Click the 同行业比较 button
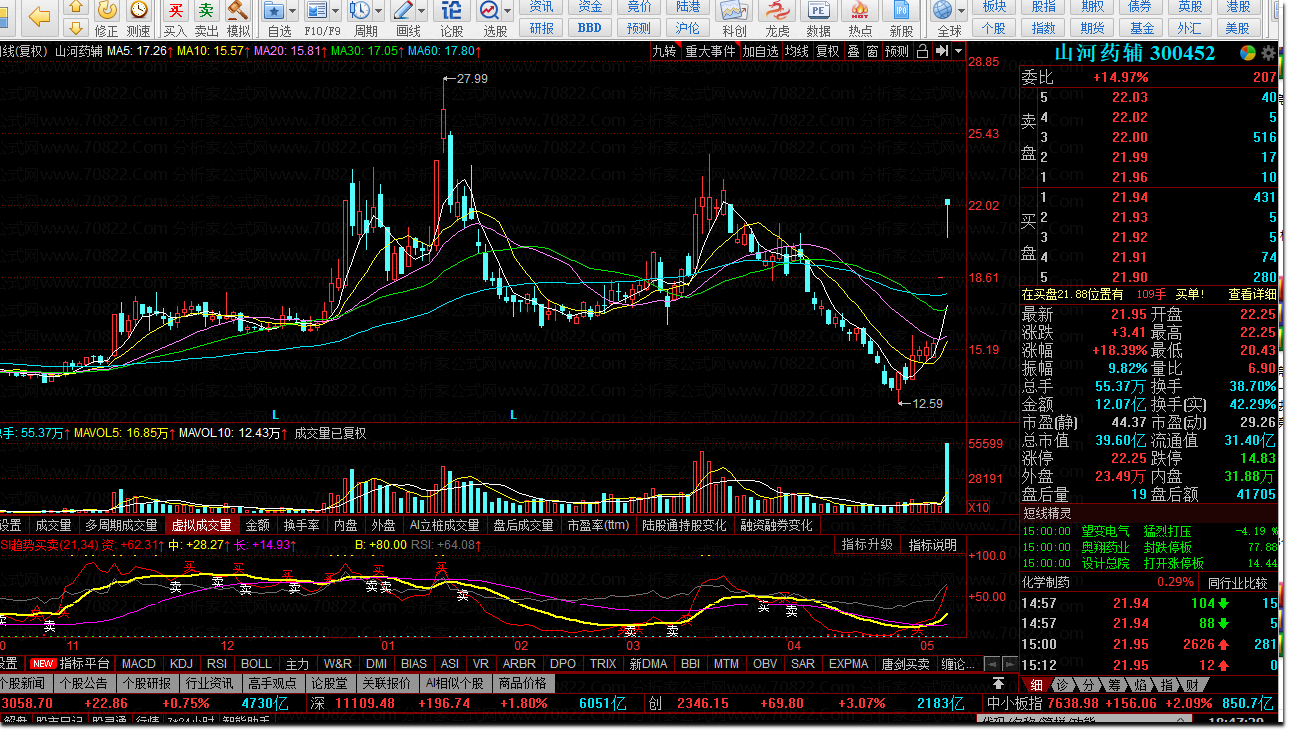1289x730 pixels. (1237, 583)
